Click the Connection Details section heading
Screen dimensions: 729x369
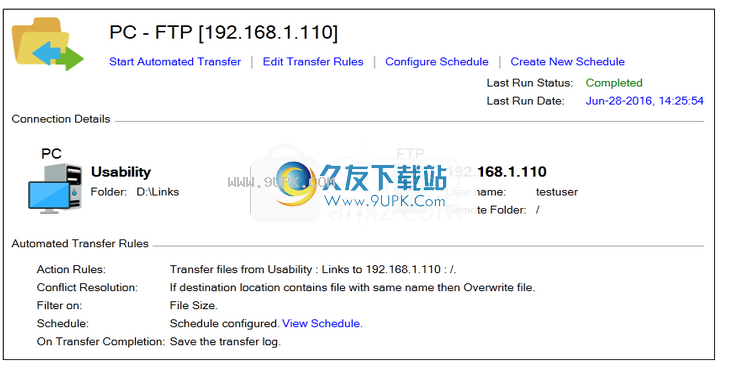click(61, 119)
